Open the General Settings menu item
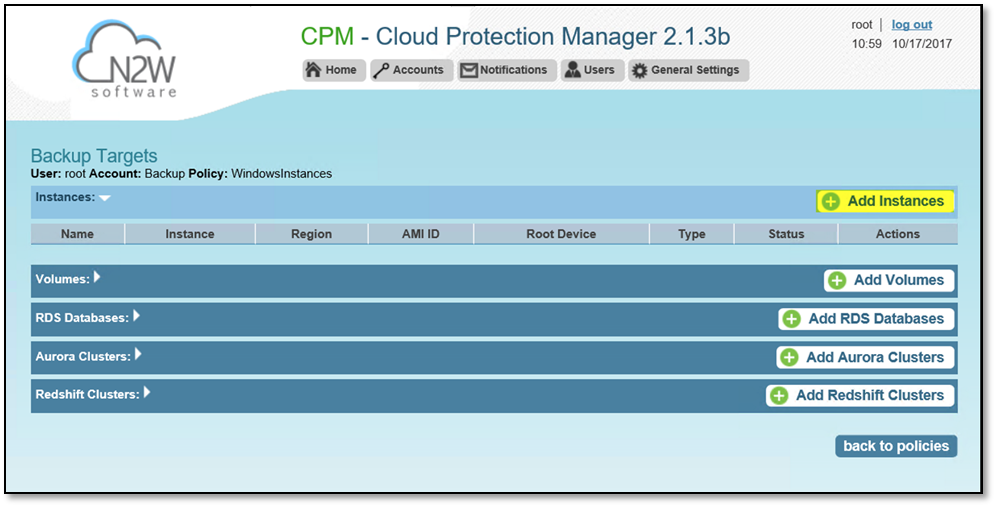The height and width of the screenshot is (507, 996). click(x=689, y=71)
